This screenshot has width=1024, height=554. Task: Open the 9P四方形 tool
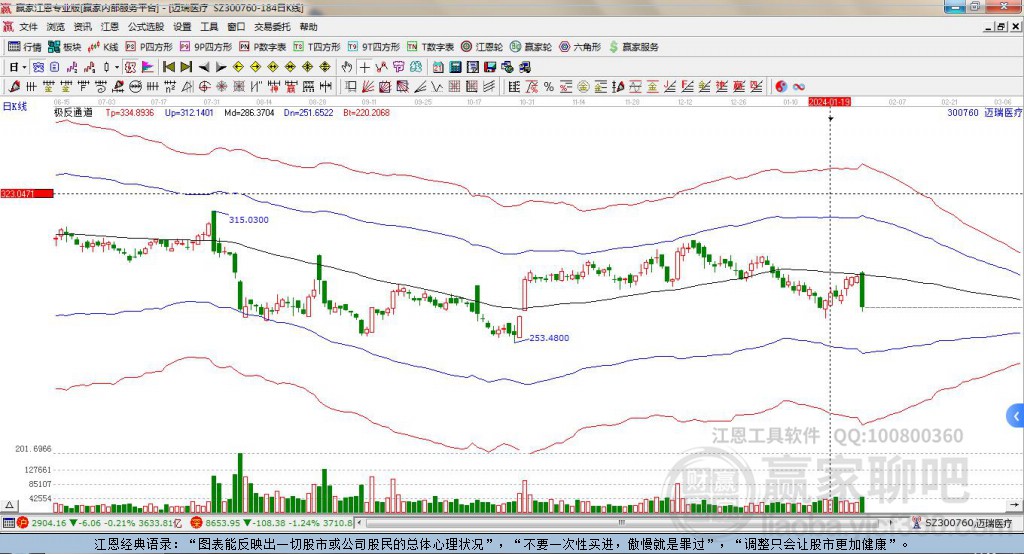206,47
